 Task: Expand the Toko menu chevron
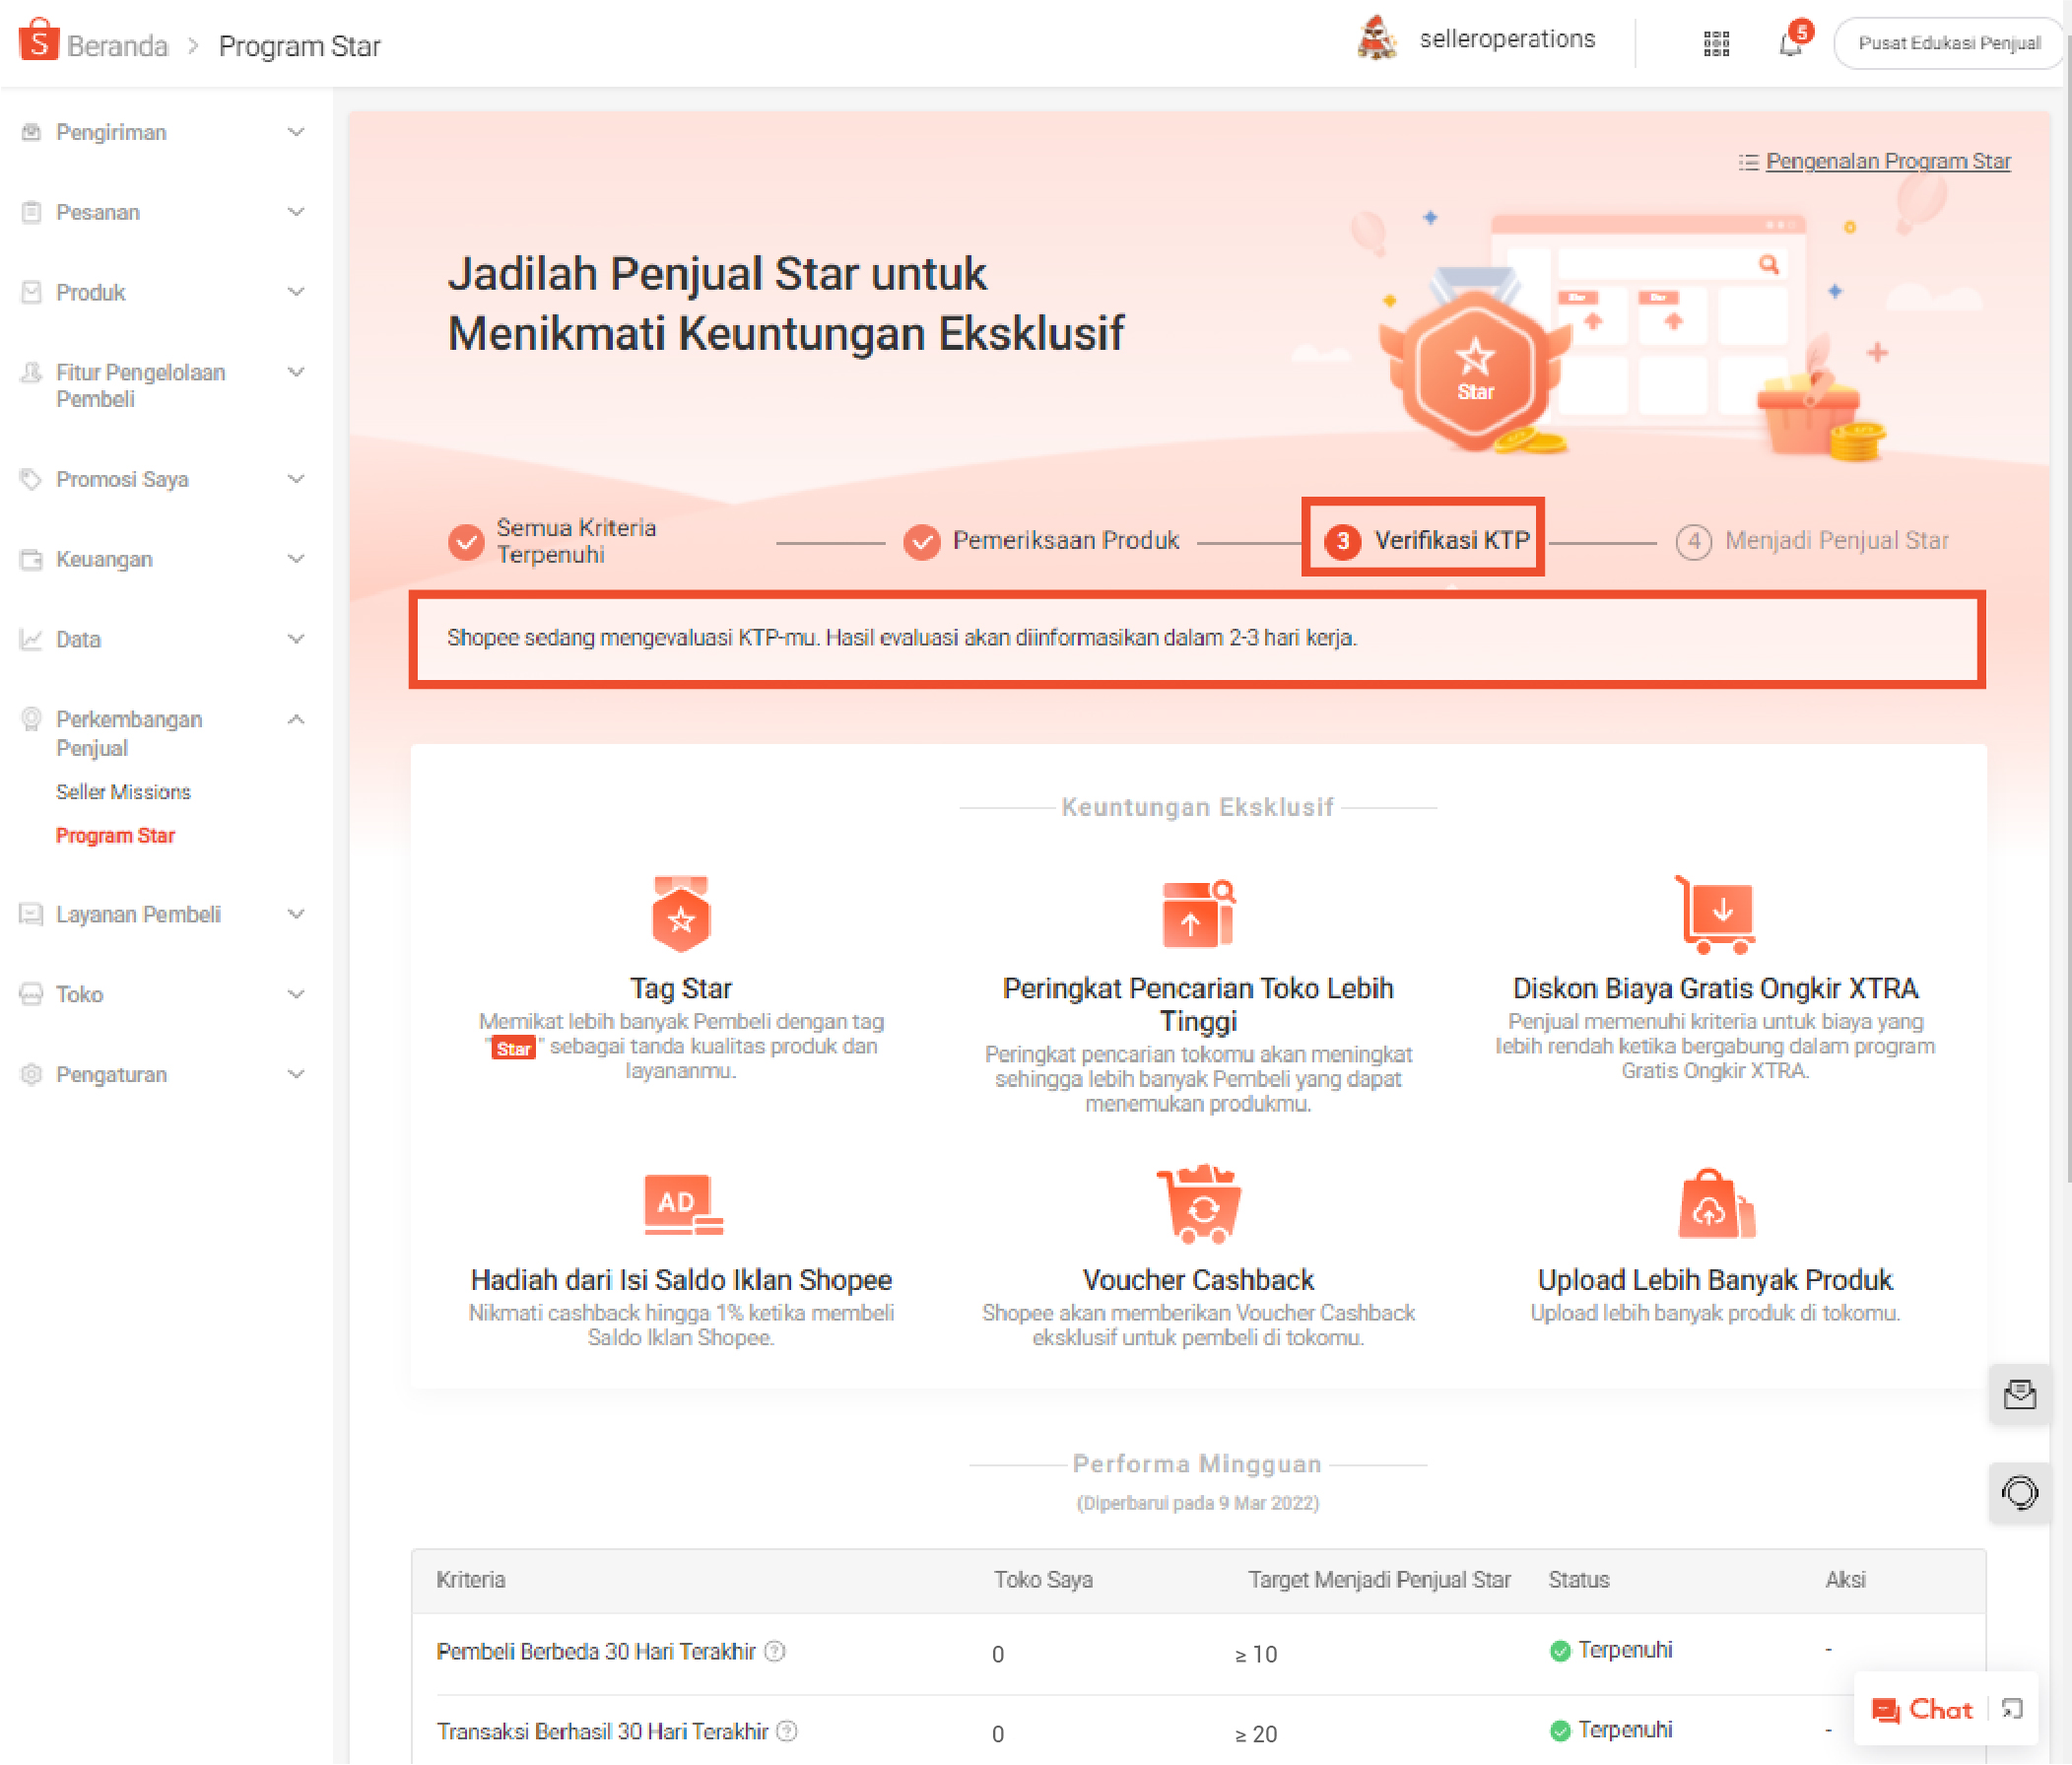296,994
